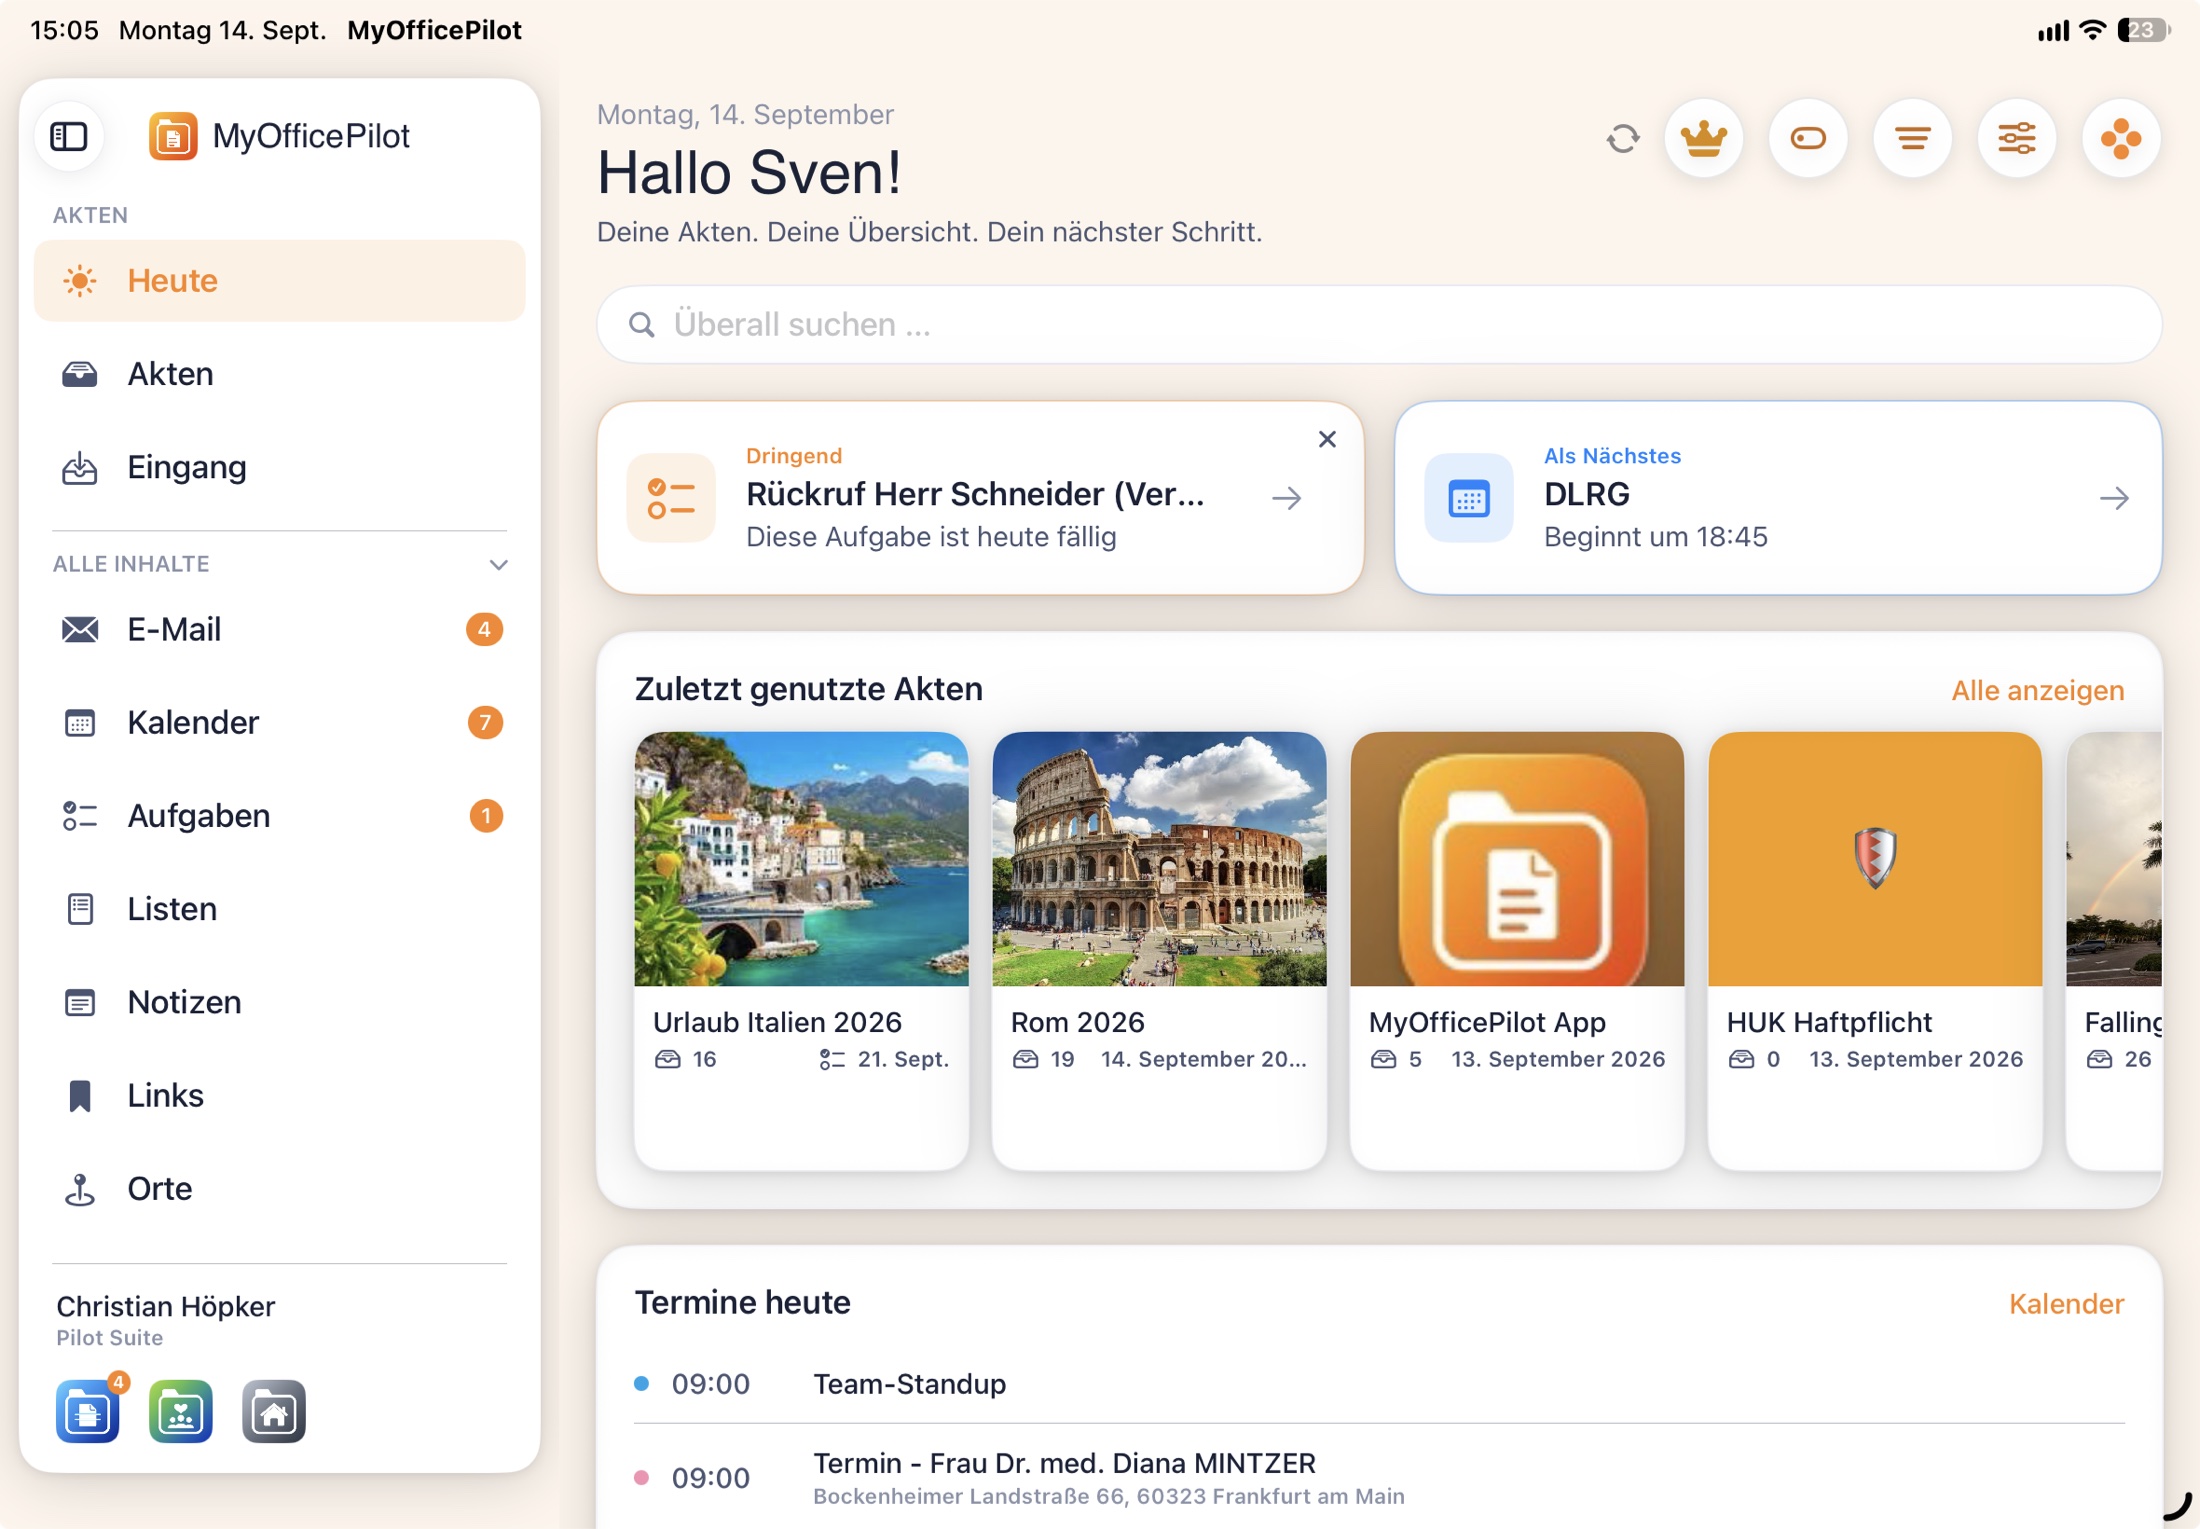2200x1529 pixels.
Task: Open the Frau Dr. med. Diana MINTZER appointment
Action: 1379,1478
